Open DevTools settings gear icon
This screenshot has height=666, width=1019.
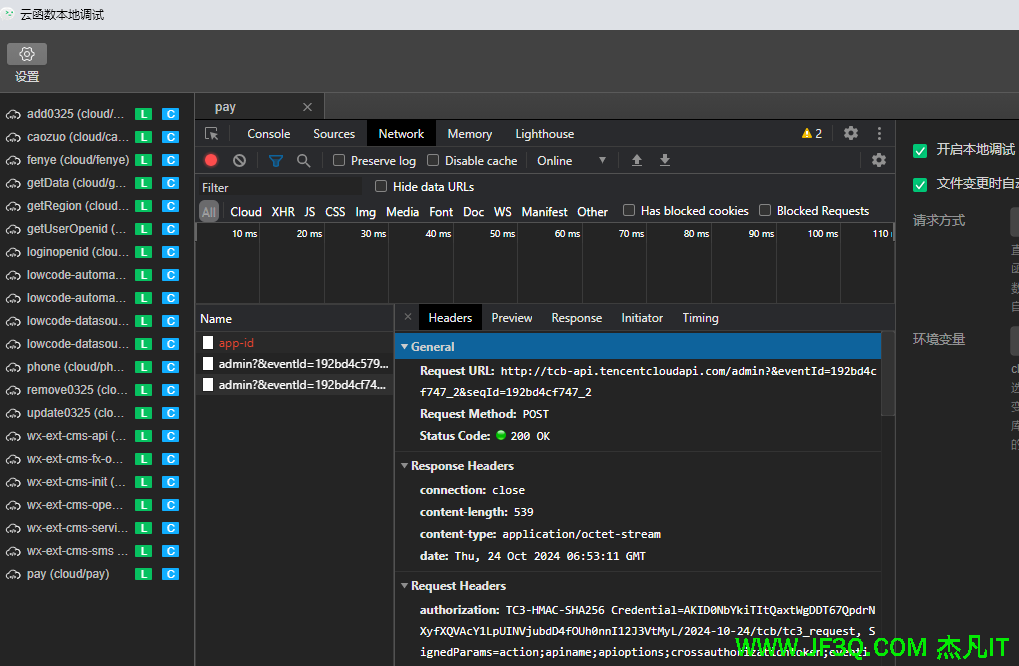tap(851, 133)
